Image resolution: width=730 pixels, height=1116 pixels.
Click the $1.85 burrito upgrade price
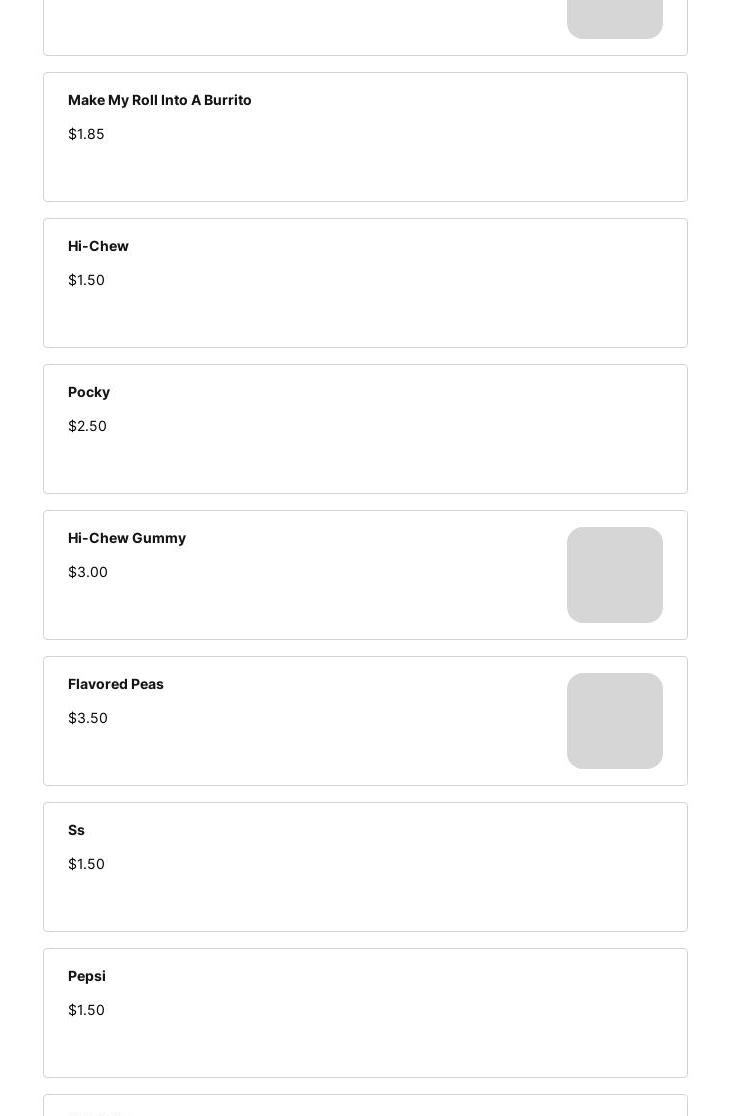point(86,134)
